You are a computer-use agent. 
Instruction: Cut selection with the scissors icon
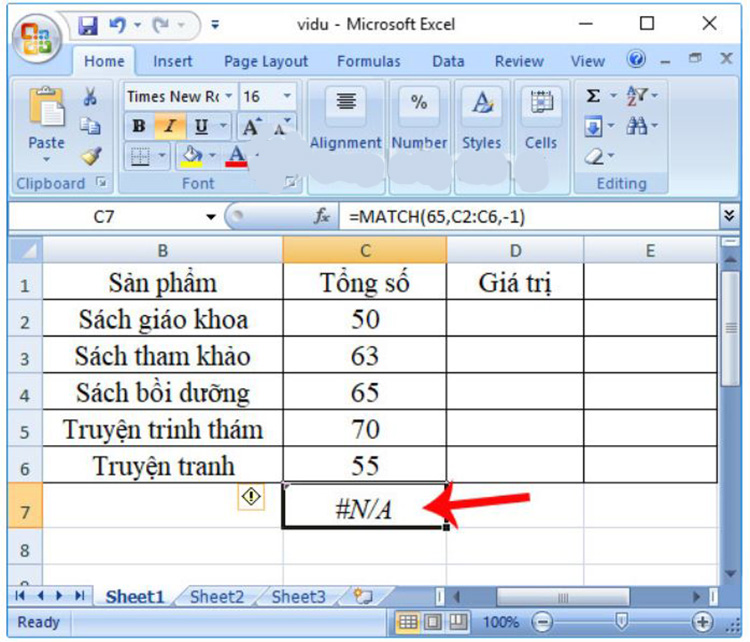coord(90,96)
